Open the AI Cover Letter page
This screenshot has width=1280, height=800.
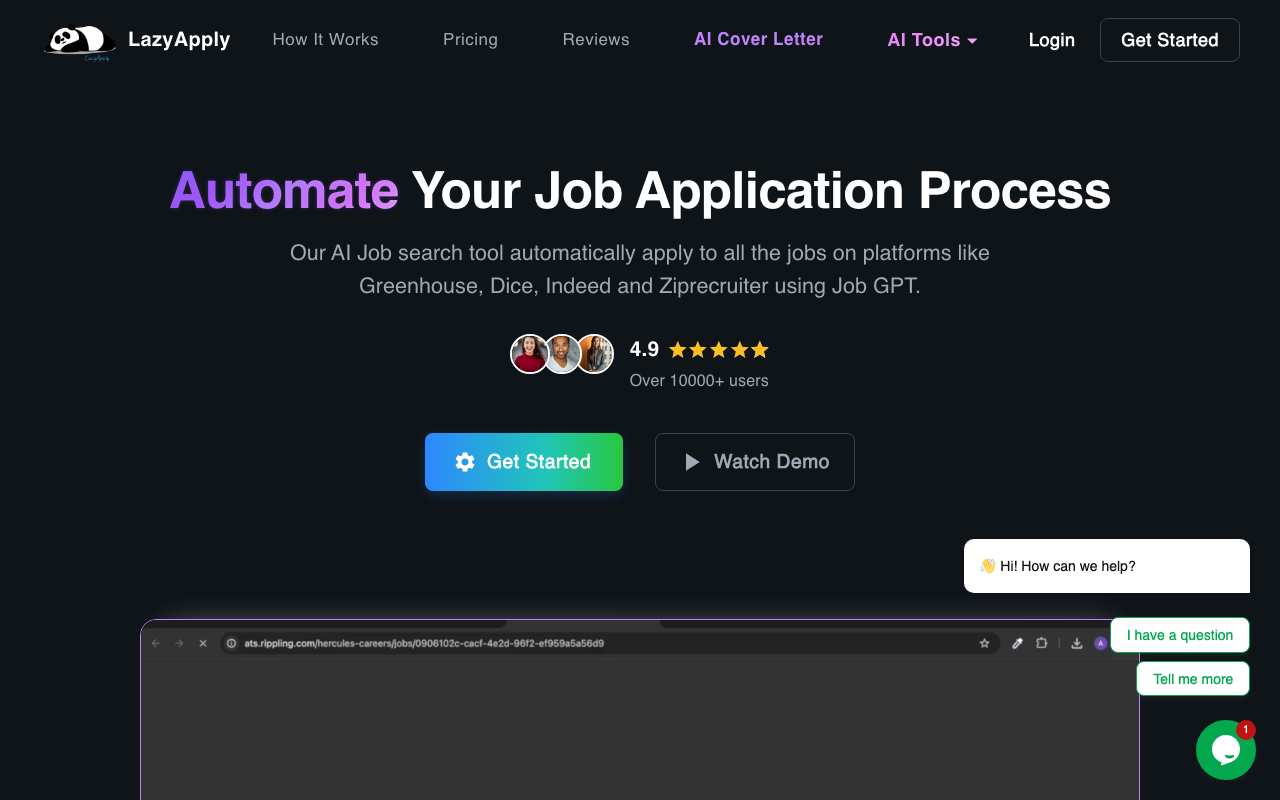[758, 39]
